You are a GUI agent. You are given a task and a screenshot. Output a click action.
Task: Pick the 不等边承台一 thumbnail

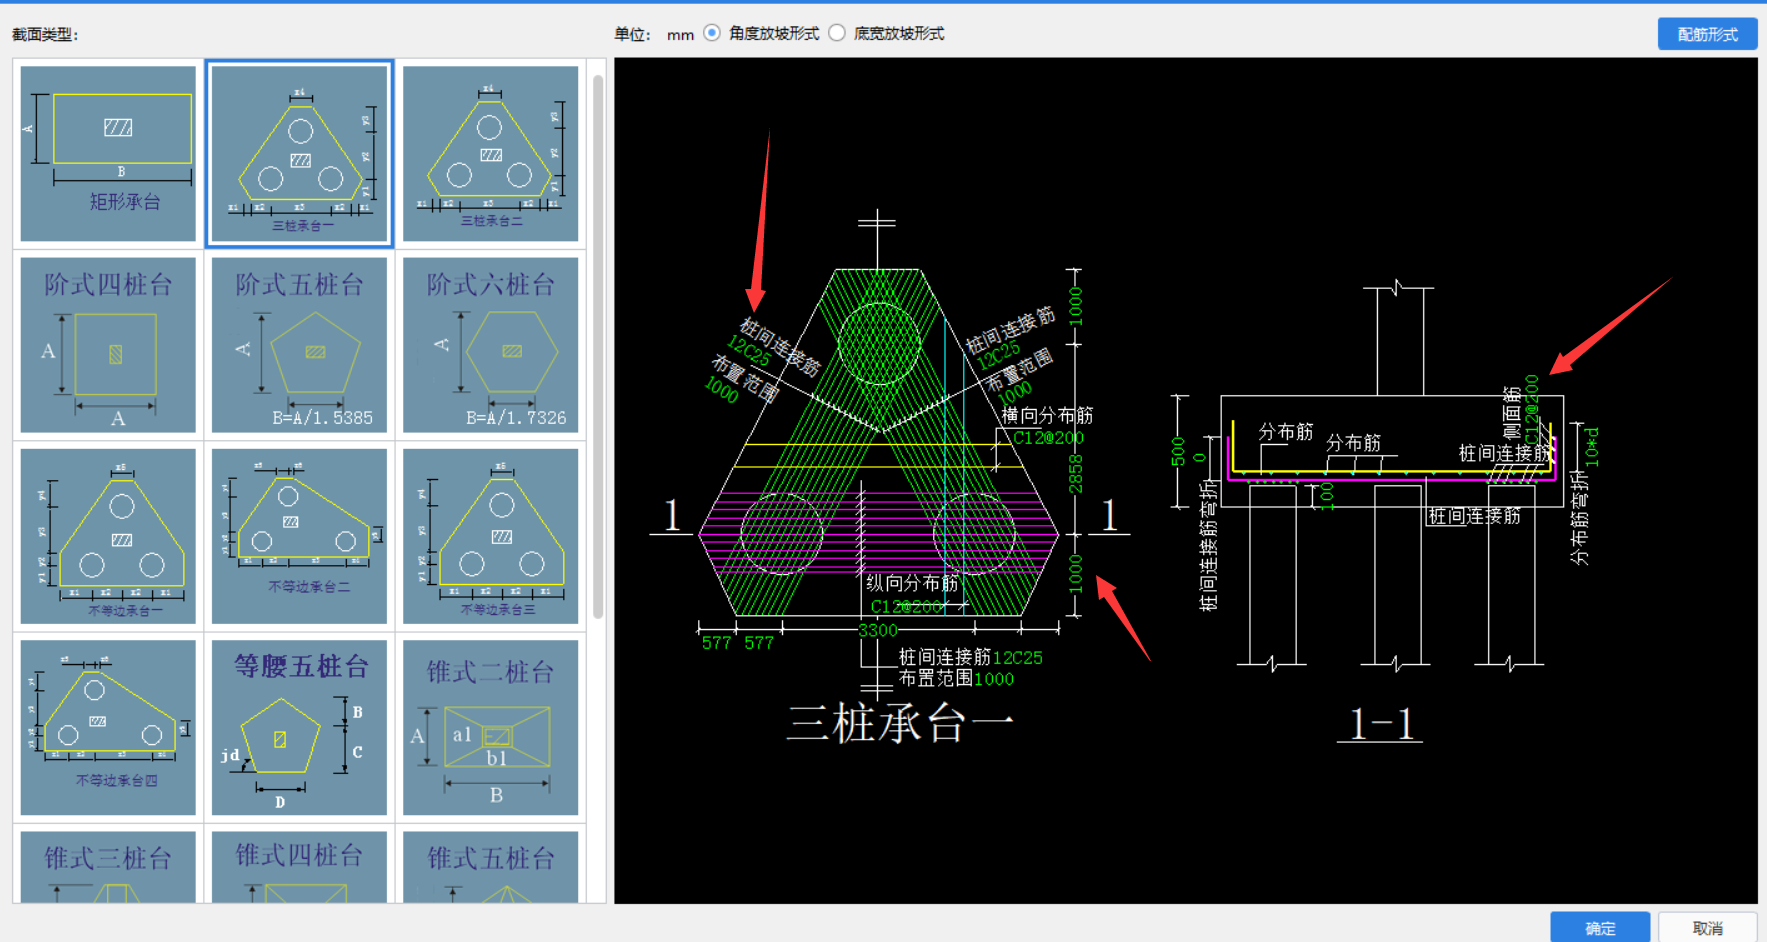tap(108, 536)
